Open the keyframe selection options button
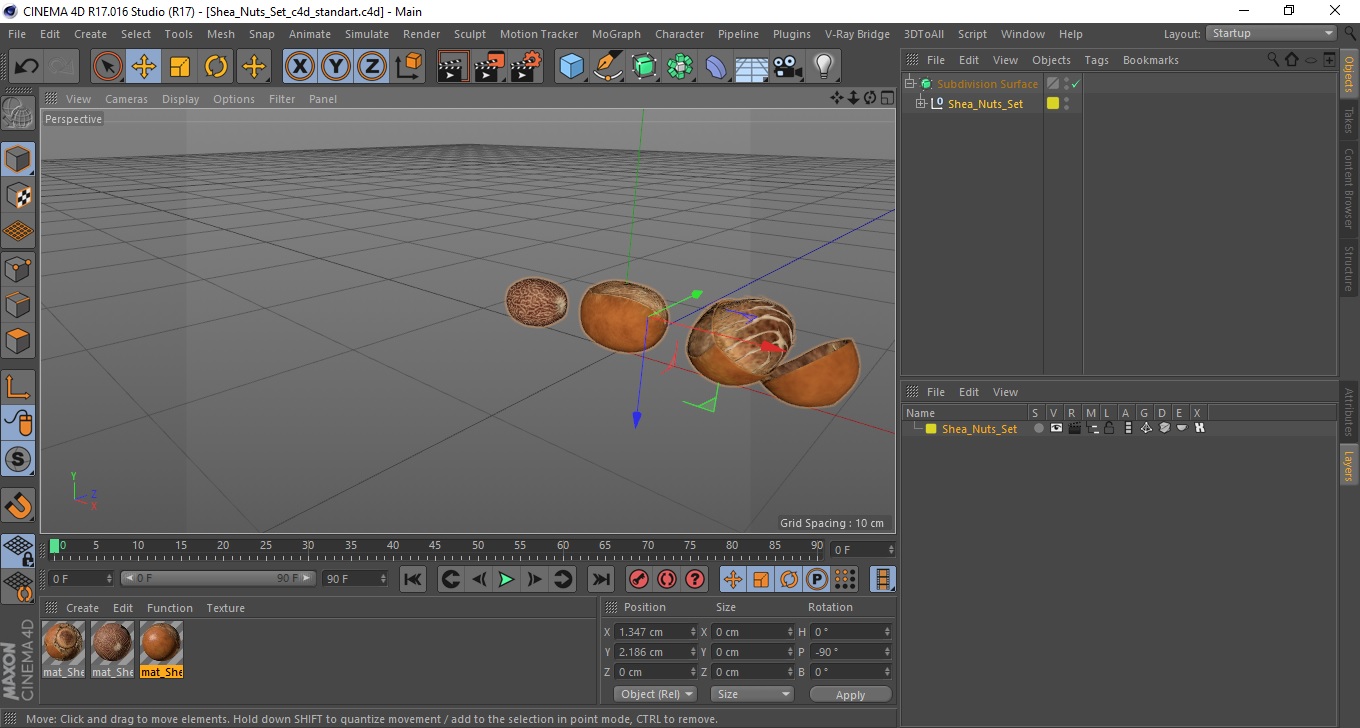 click(x=695, y=579)
